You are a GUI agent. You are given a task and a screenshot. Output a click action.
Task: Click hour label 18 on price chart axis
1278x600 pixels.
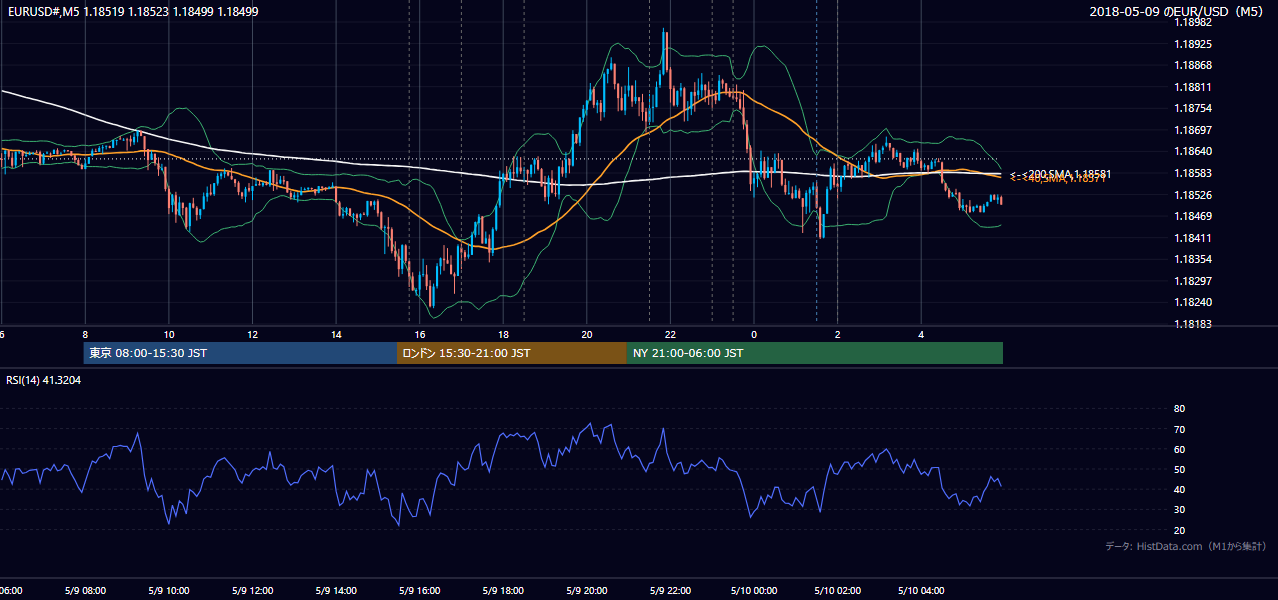click(x=503, y=334)
